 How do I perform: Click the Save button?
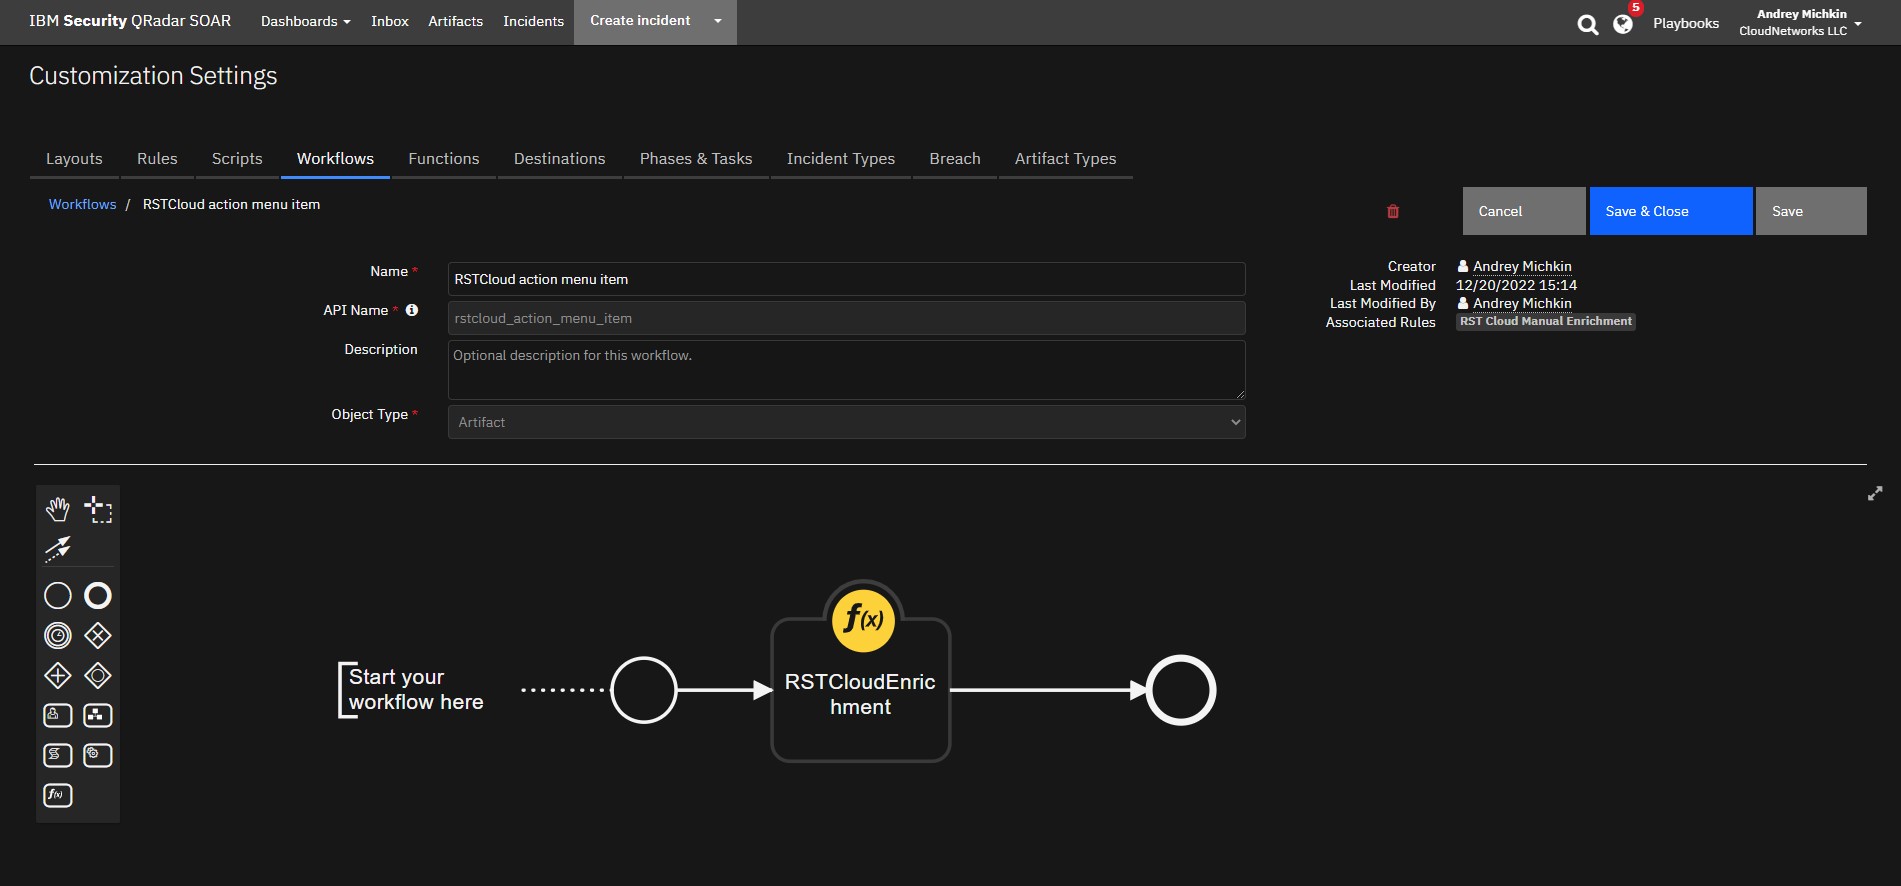pos(1811,211)
